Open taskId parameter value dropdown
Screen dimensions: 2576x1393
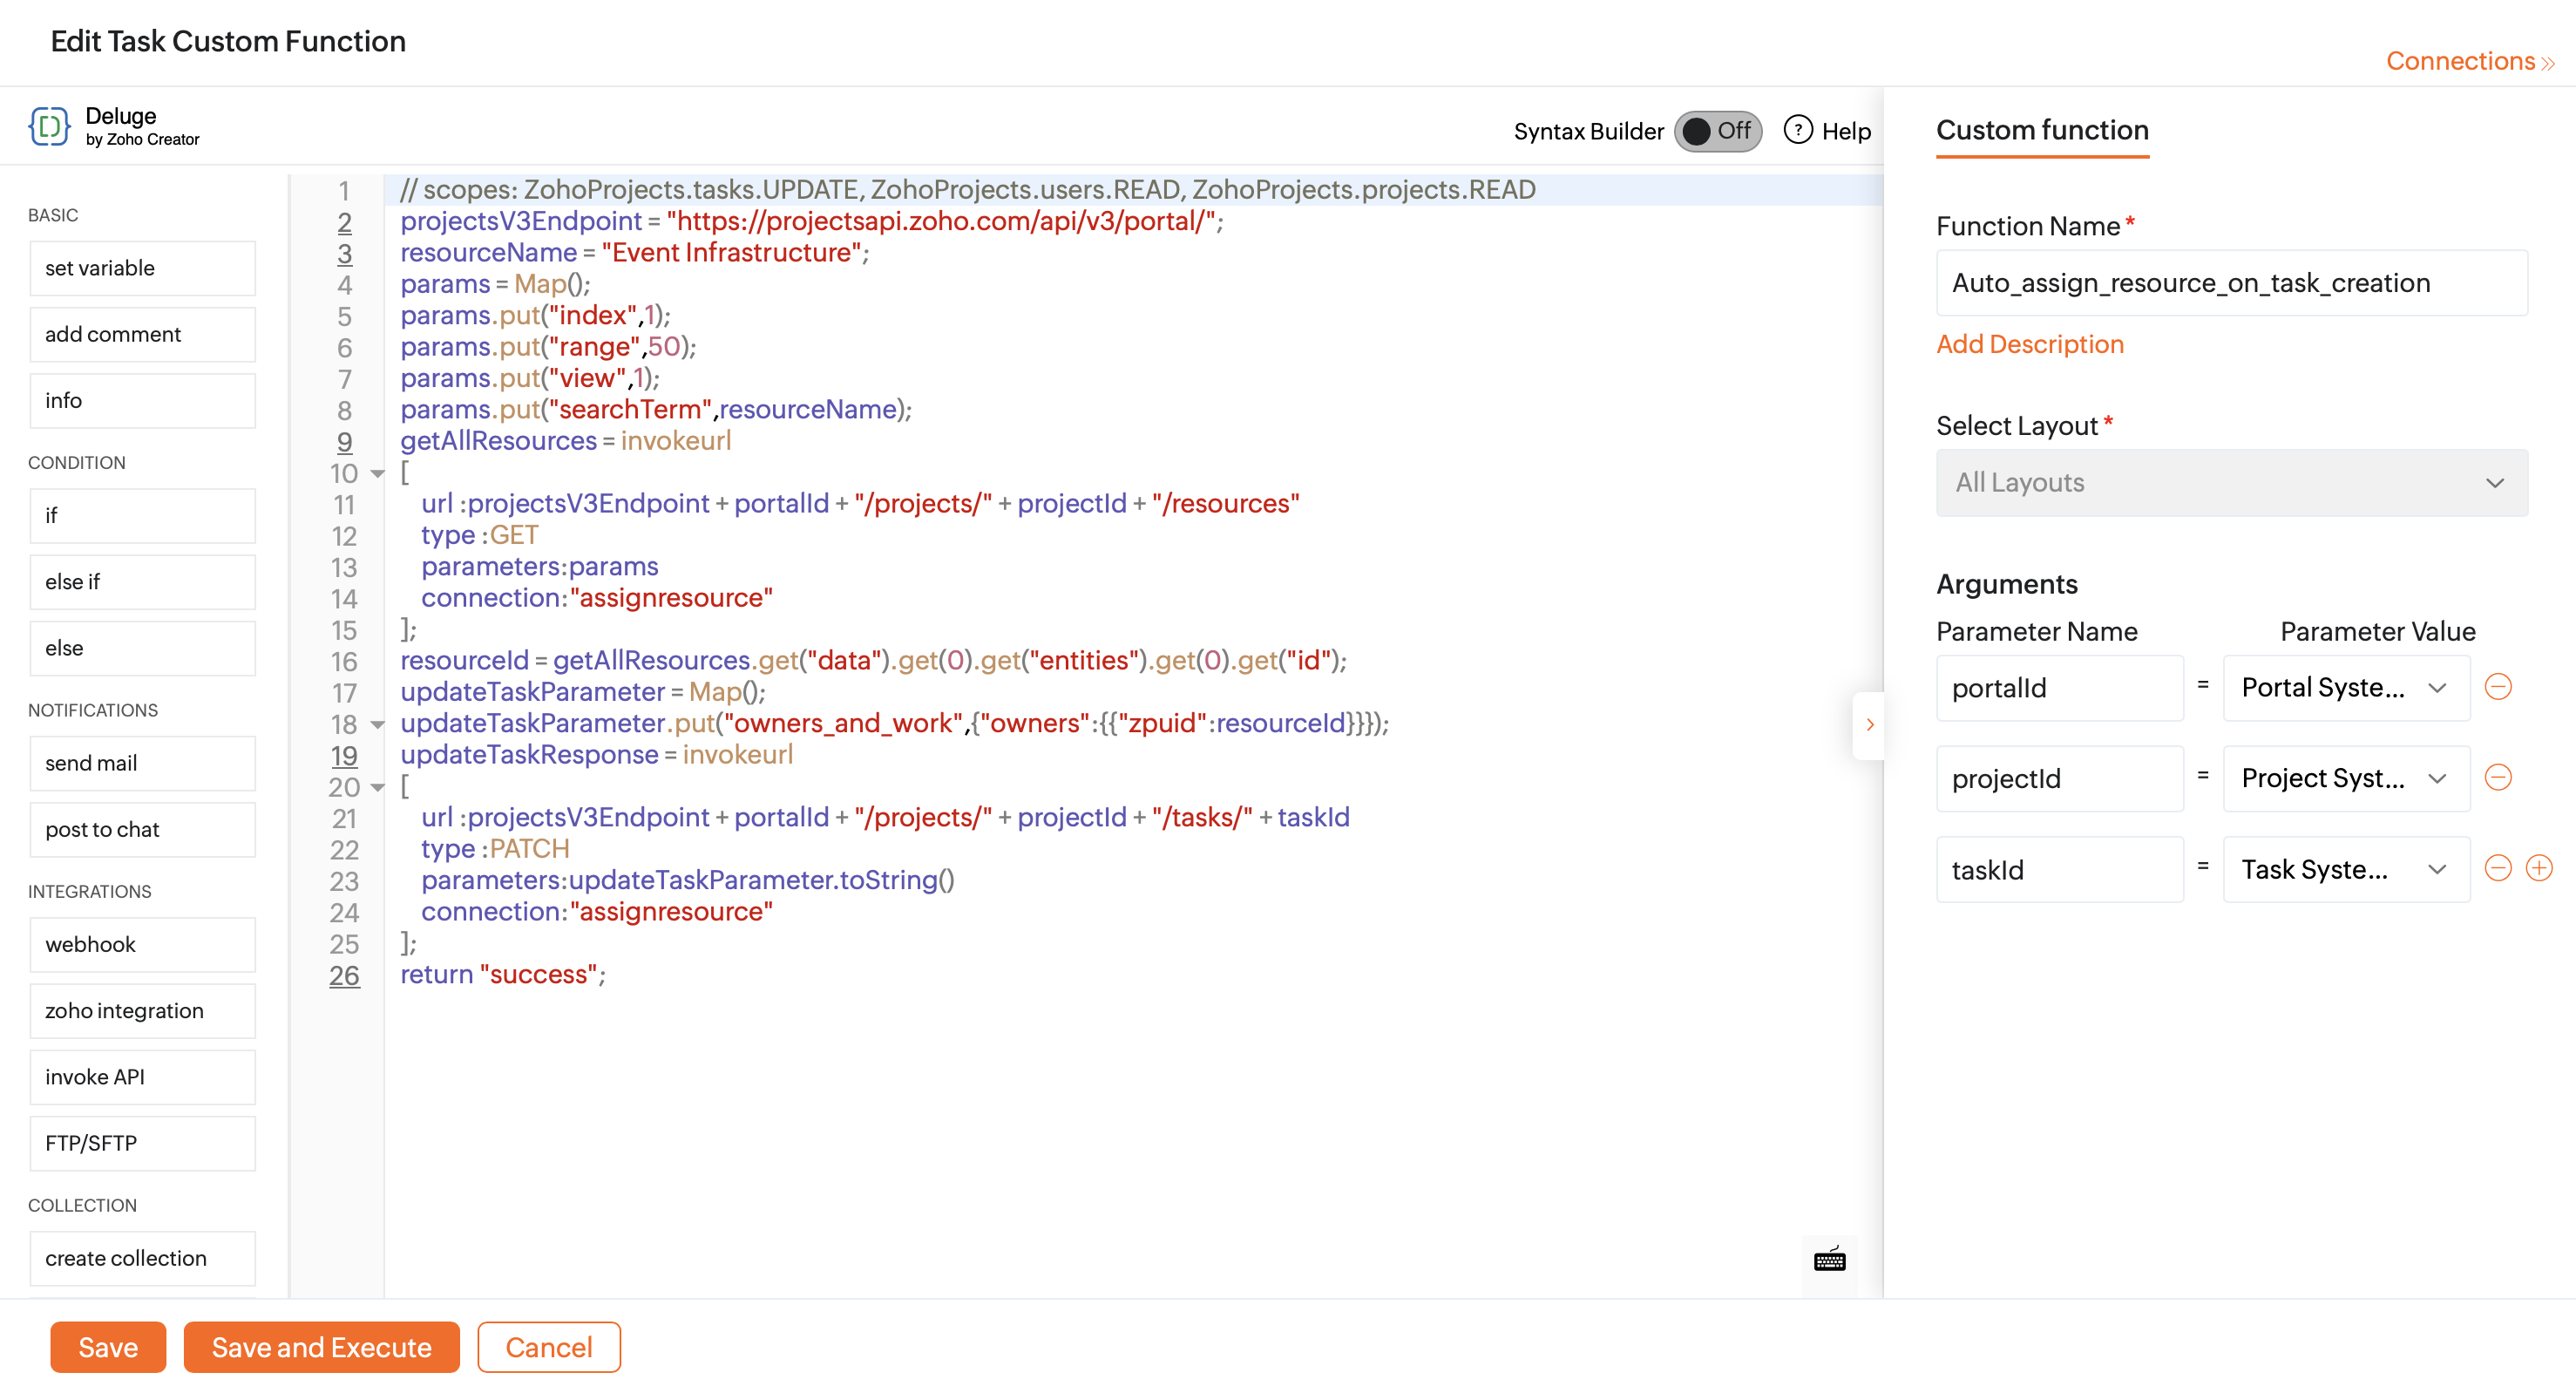click(2345, 869)
